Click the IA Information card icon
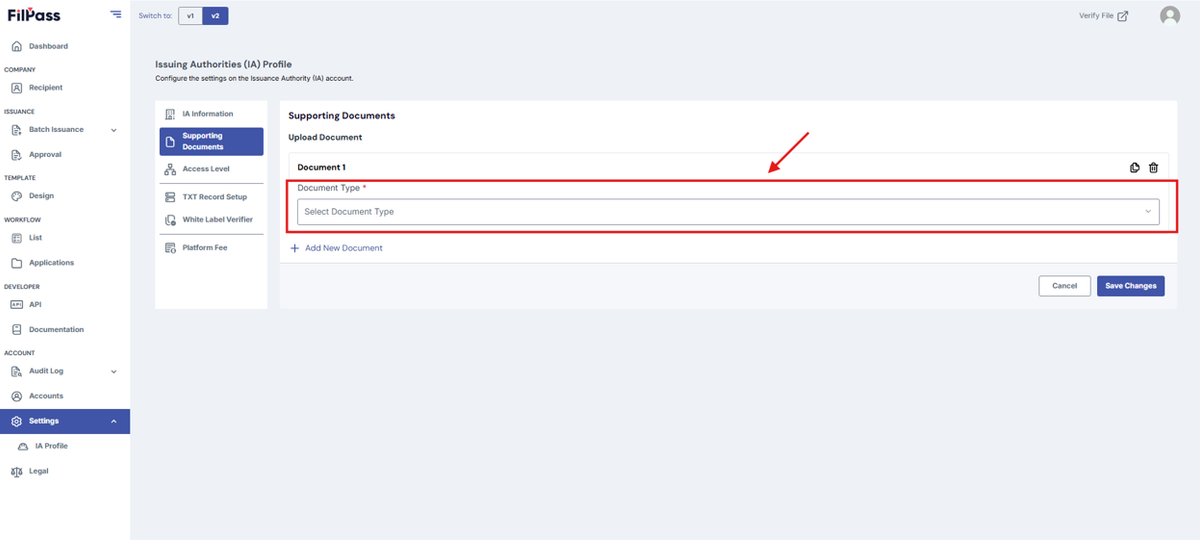Image resolution: width=1200 pixels, height=540 pixels. [x=170, y=114]
